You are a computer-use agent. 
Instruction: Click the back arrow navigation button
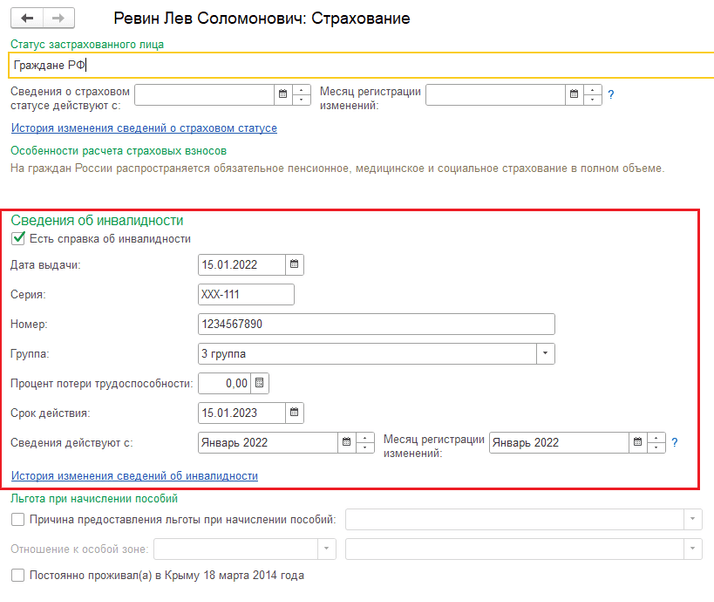coord(27,18)
